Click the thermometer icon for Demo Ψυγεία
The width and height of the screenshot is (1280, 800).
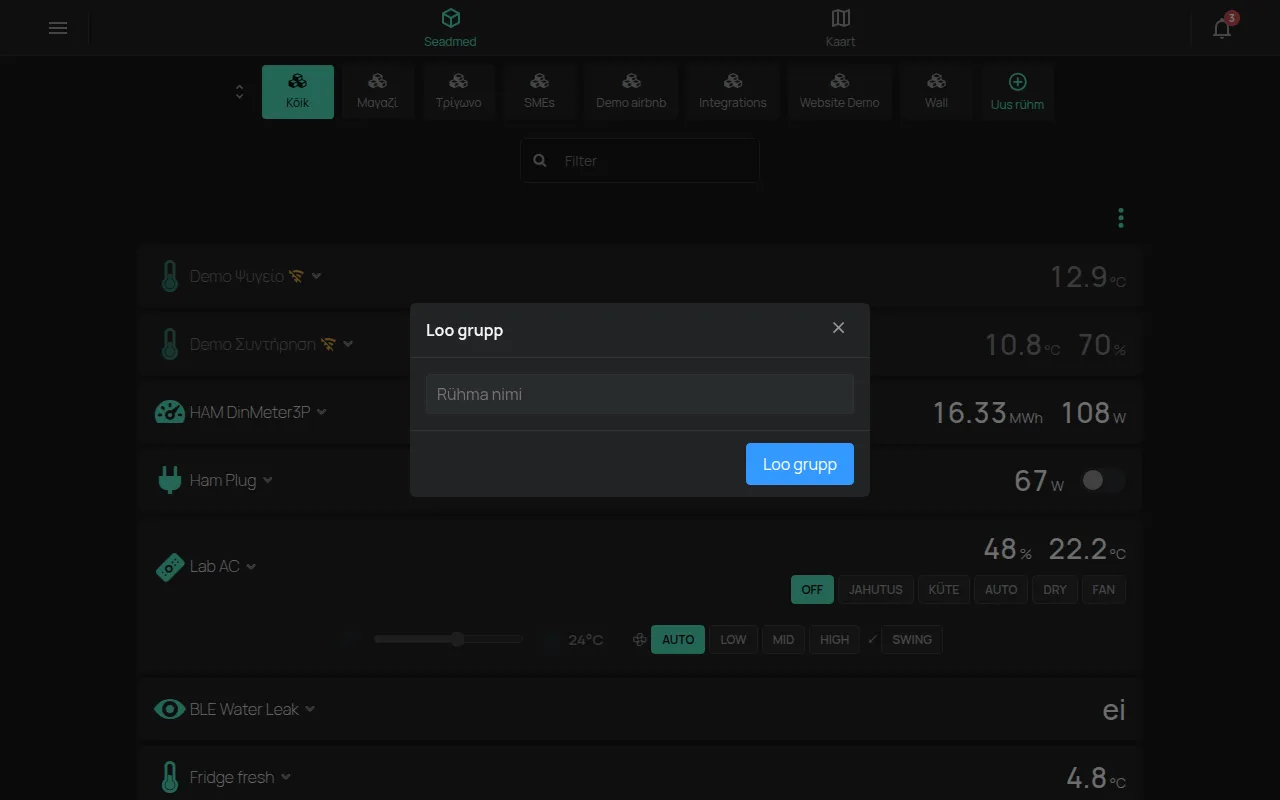170,276
